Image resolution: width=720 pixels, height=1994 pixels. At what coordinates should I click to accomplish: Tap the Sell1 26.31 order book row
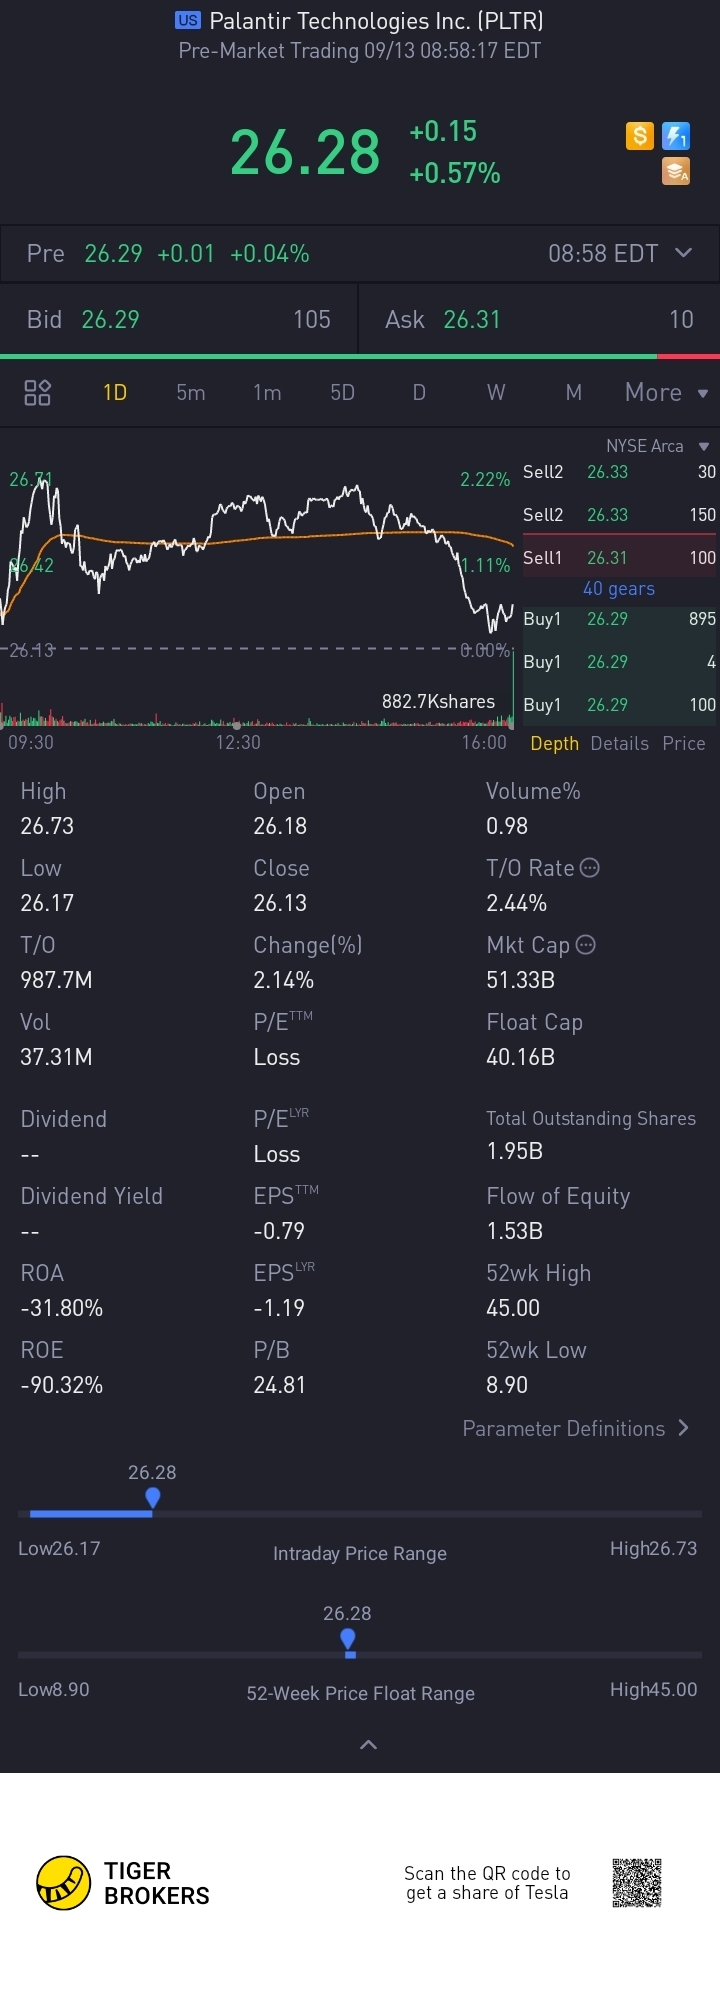[619, 558]
